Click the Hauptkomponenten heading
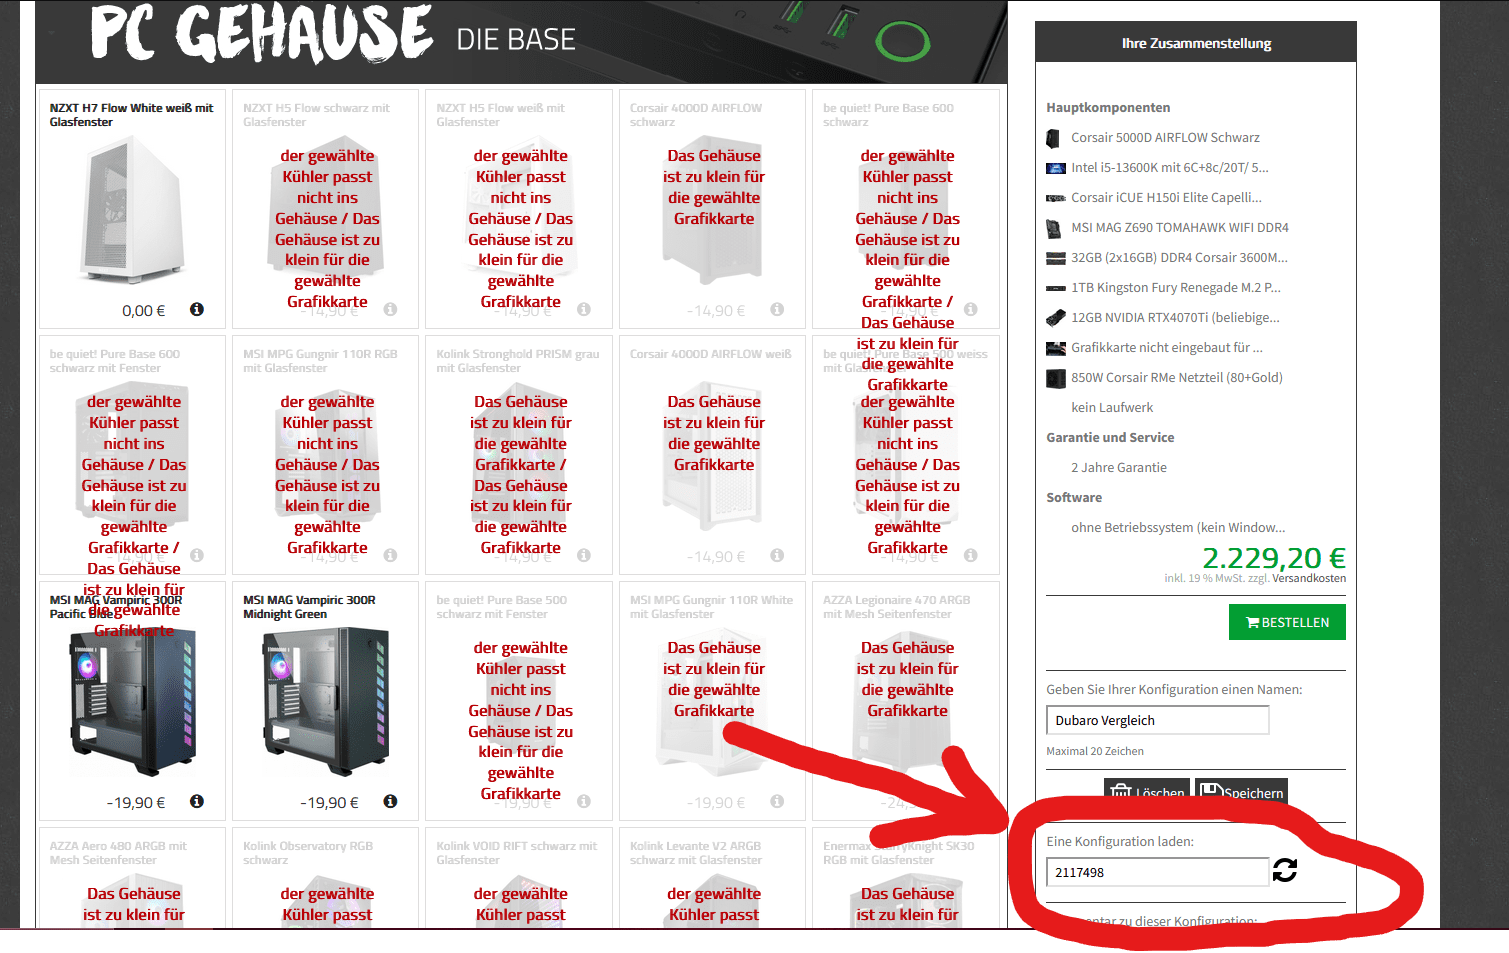This screenshot has width=1509, height=953. (x=1108, y=108)
